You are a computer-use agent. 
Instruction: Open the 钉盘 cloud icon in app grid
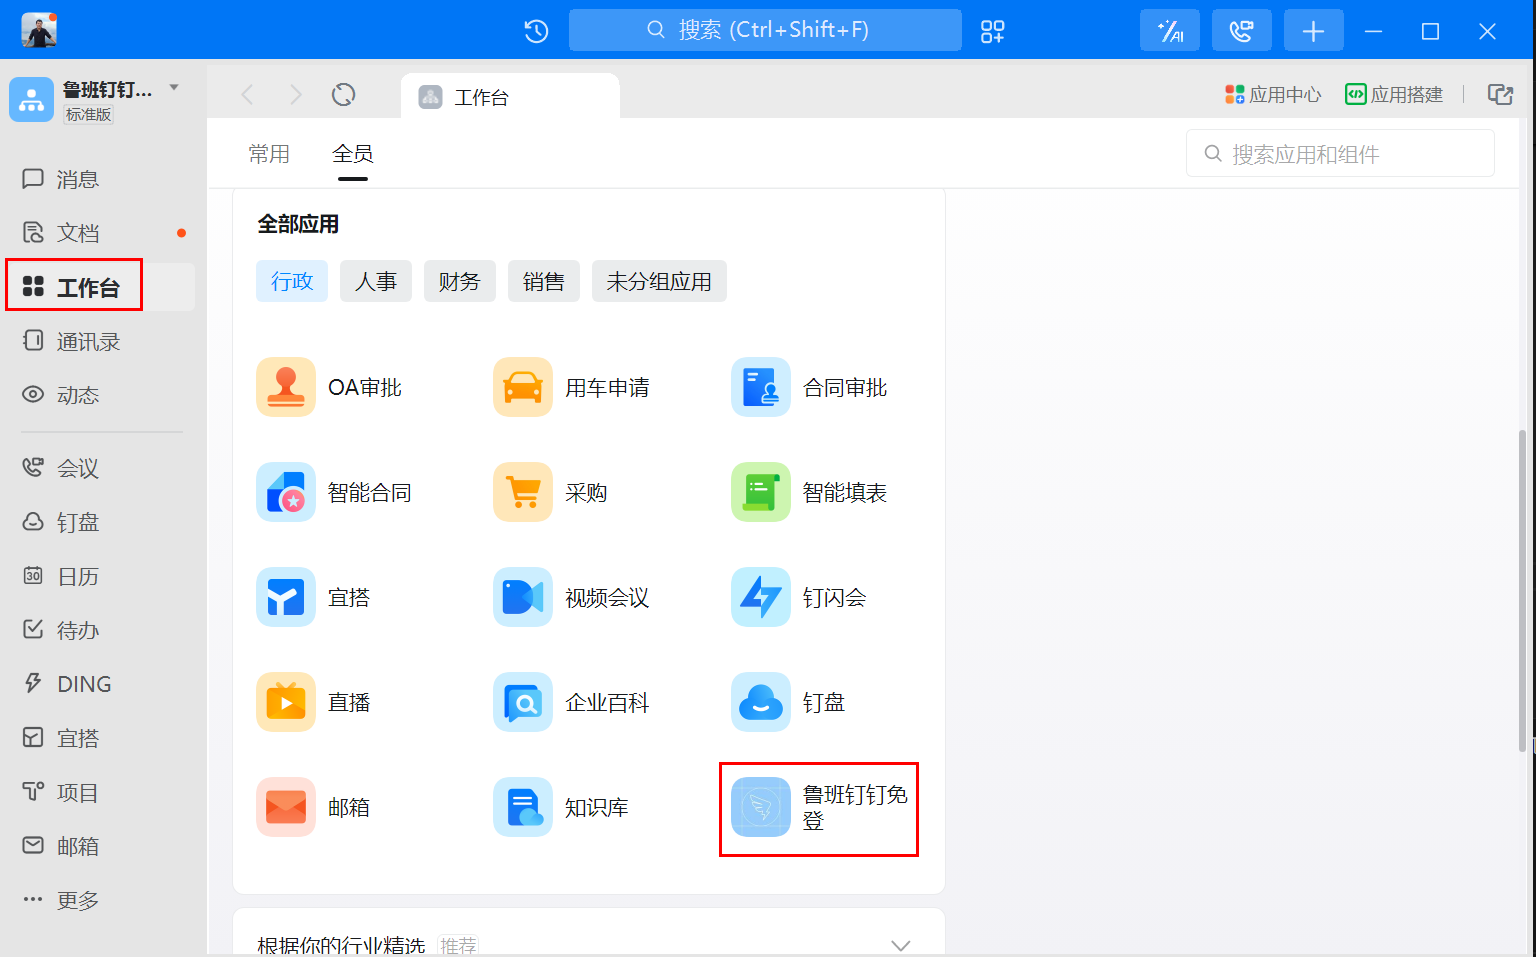[x=761, y=702]
